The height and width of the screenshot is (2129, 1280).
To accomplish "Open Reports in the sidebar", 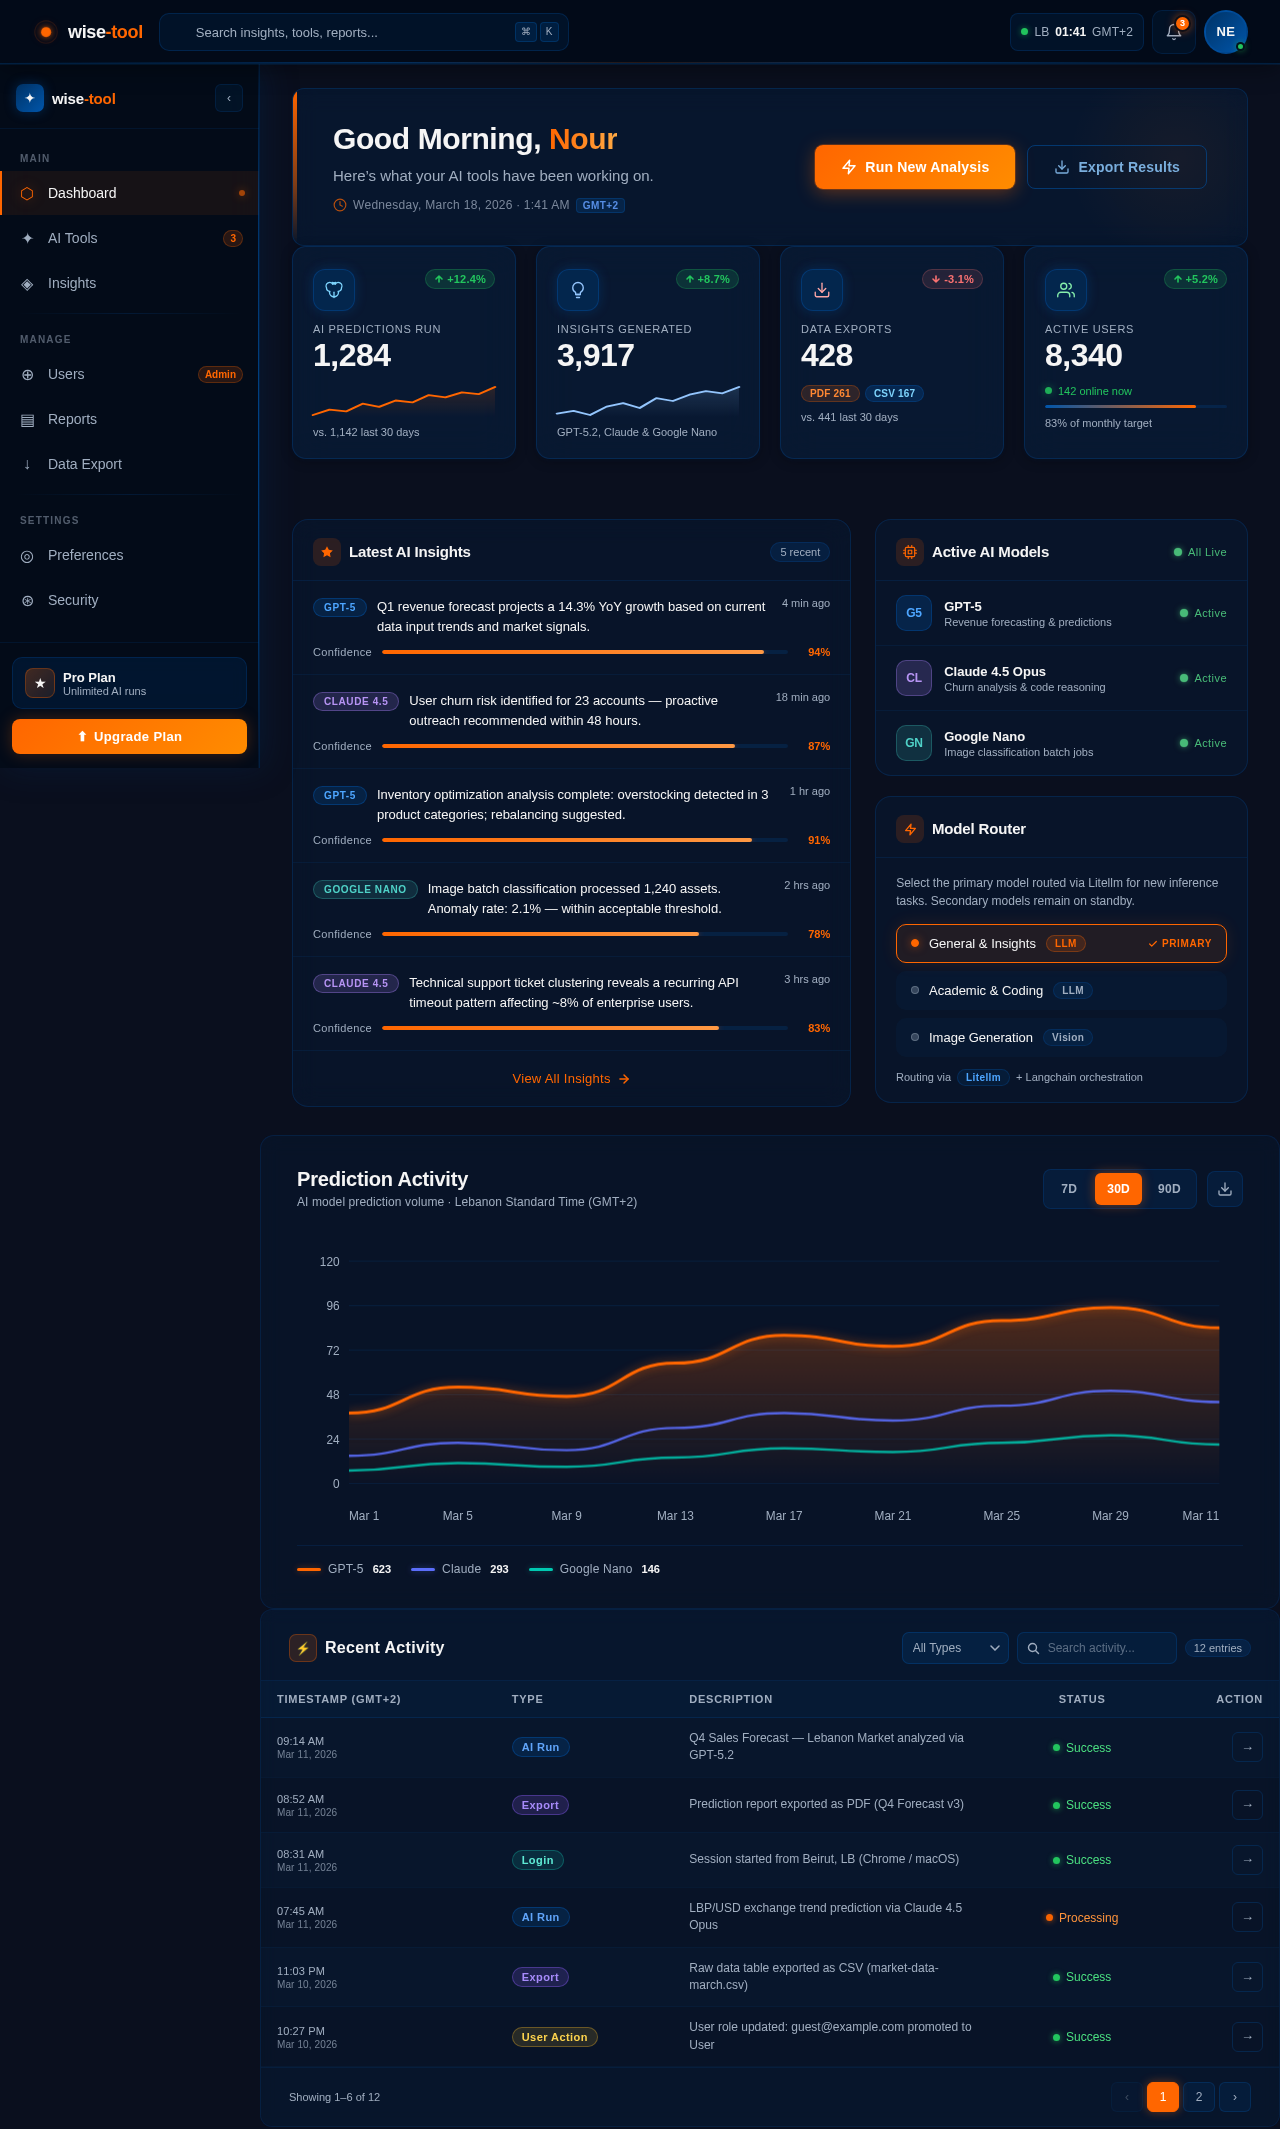I will point(129,419).
